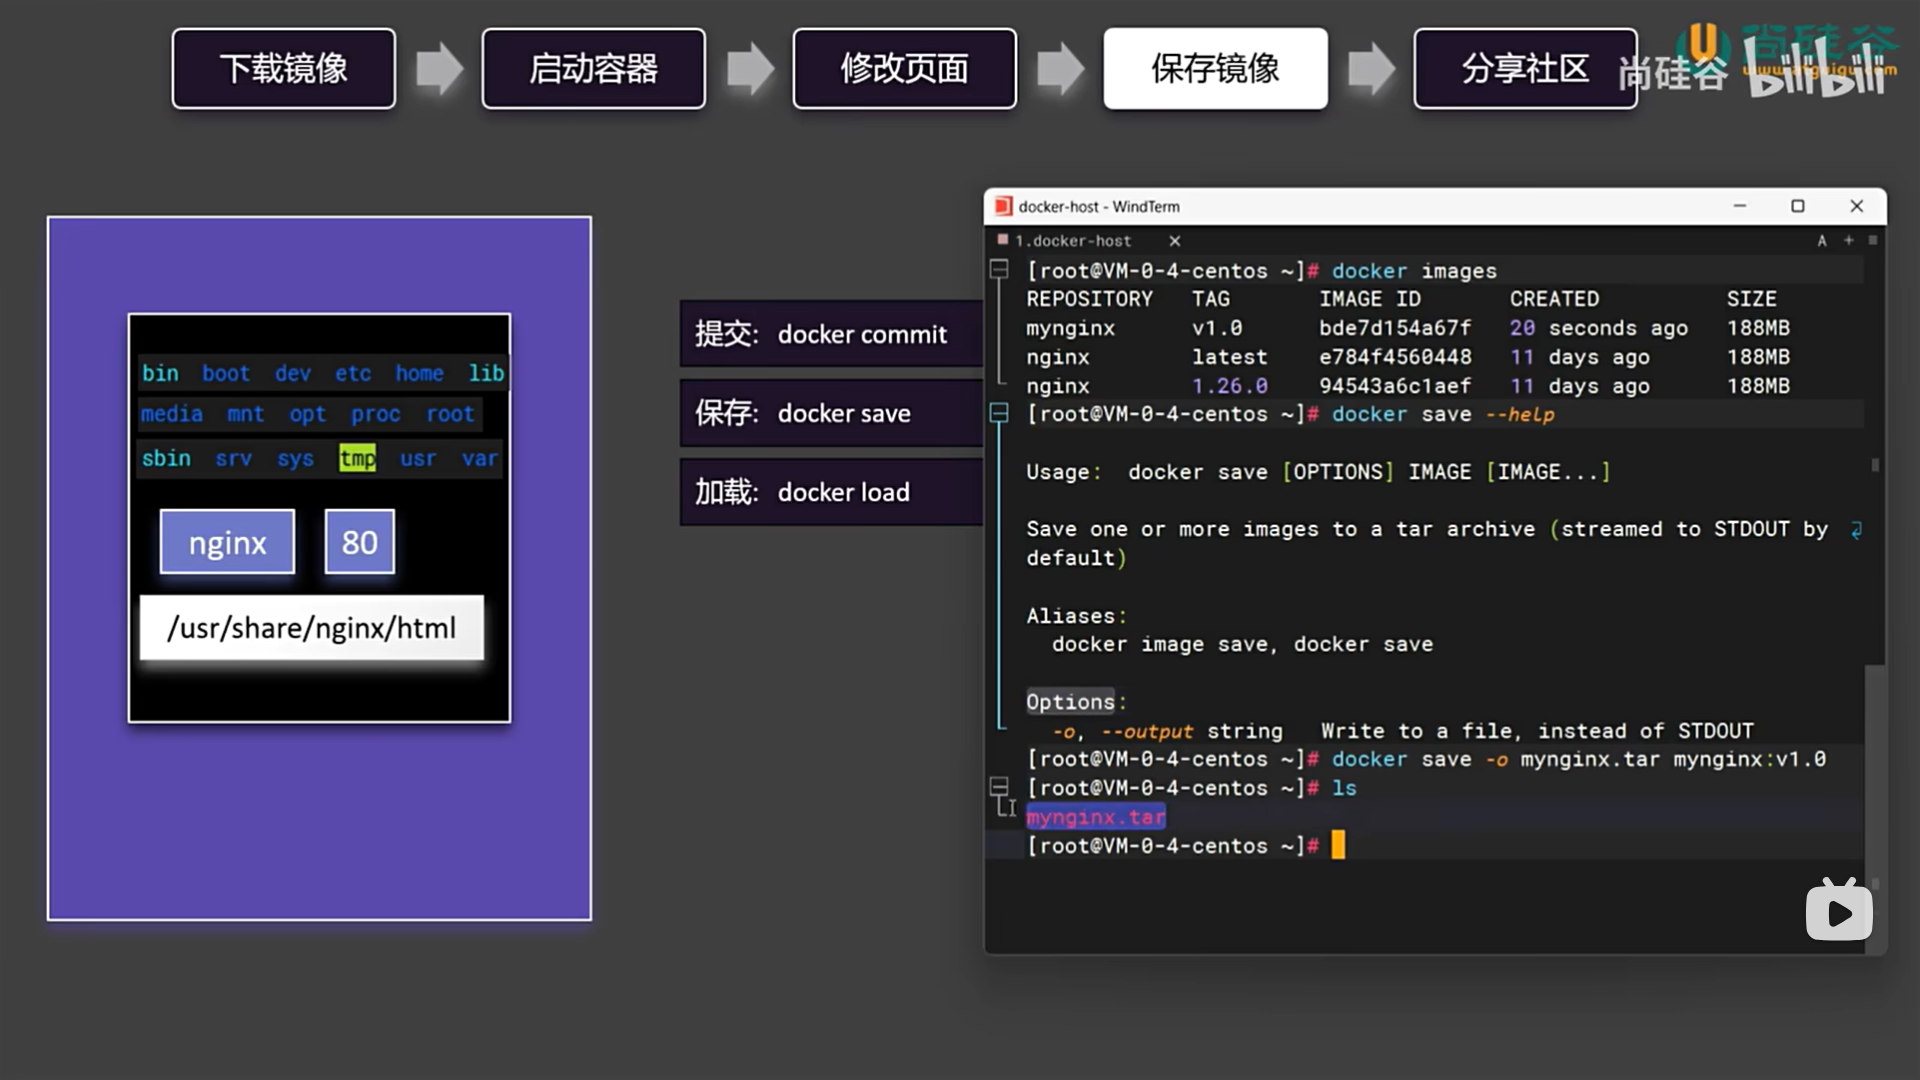Viewport: 1920px width, 1080px height.
Task: Click 'mynginx:v1.0' in the save command
Action: (1750, 759)
